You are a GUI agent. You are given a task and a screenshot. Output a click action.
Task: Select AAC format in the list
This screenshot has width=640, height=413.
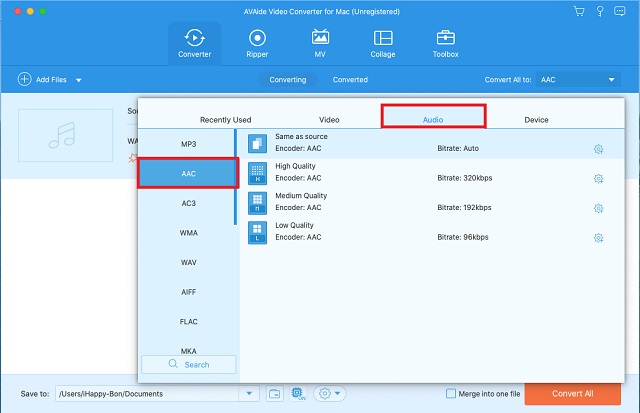click(188, 173)
